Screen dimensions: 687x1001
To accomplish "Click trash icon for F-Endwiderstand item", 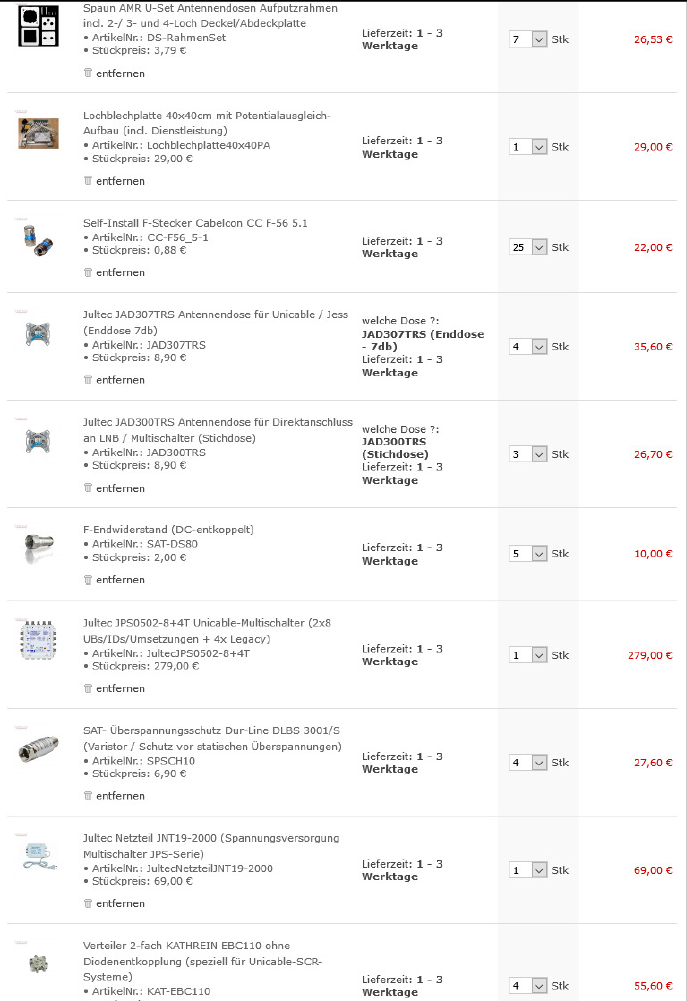I will click(x=88, y=579).
